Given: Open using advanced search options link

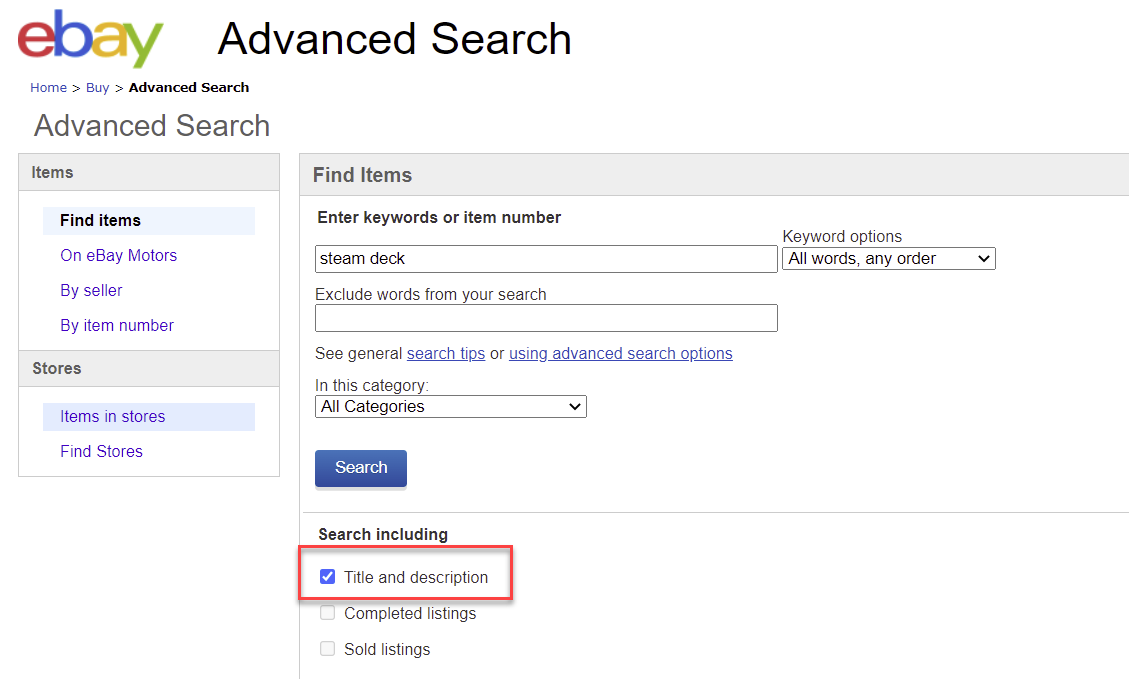Looking at the screenshot, I should coord(620,354).
